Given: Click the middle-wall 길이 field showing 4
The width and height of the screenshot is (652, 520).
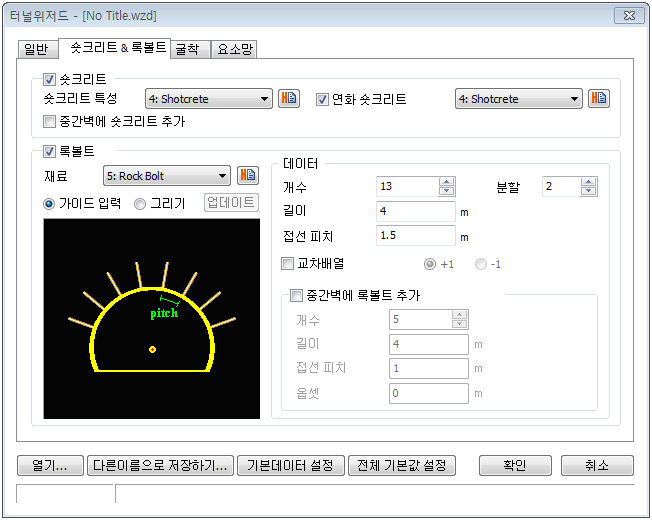Looking at the screenshot, I should tap(429, 344).
